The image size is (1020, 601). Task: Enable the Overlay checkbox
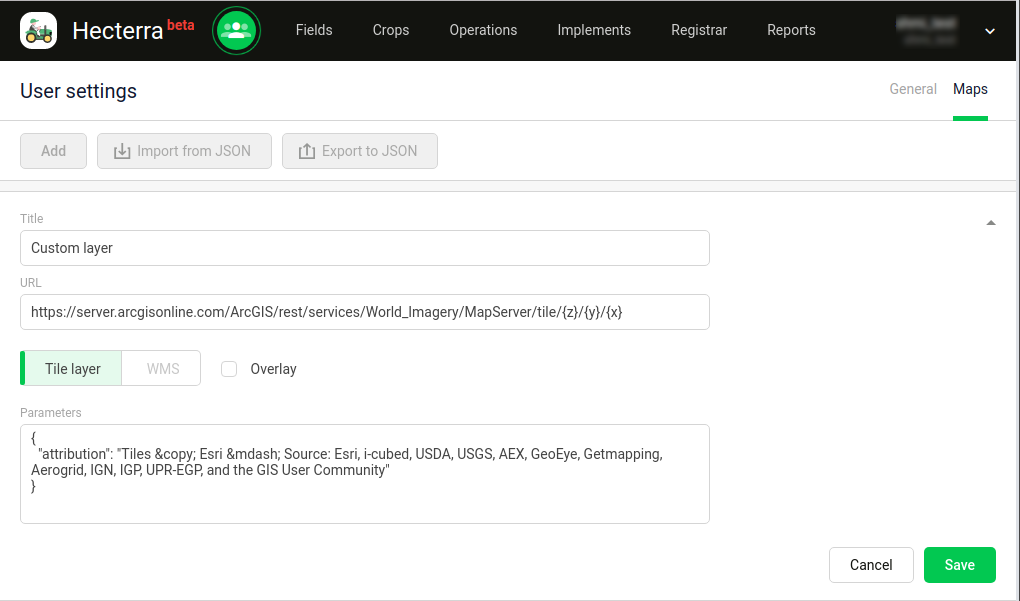tap(229, 369)
